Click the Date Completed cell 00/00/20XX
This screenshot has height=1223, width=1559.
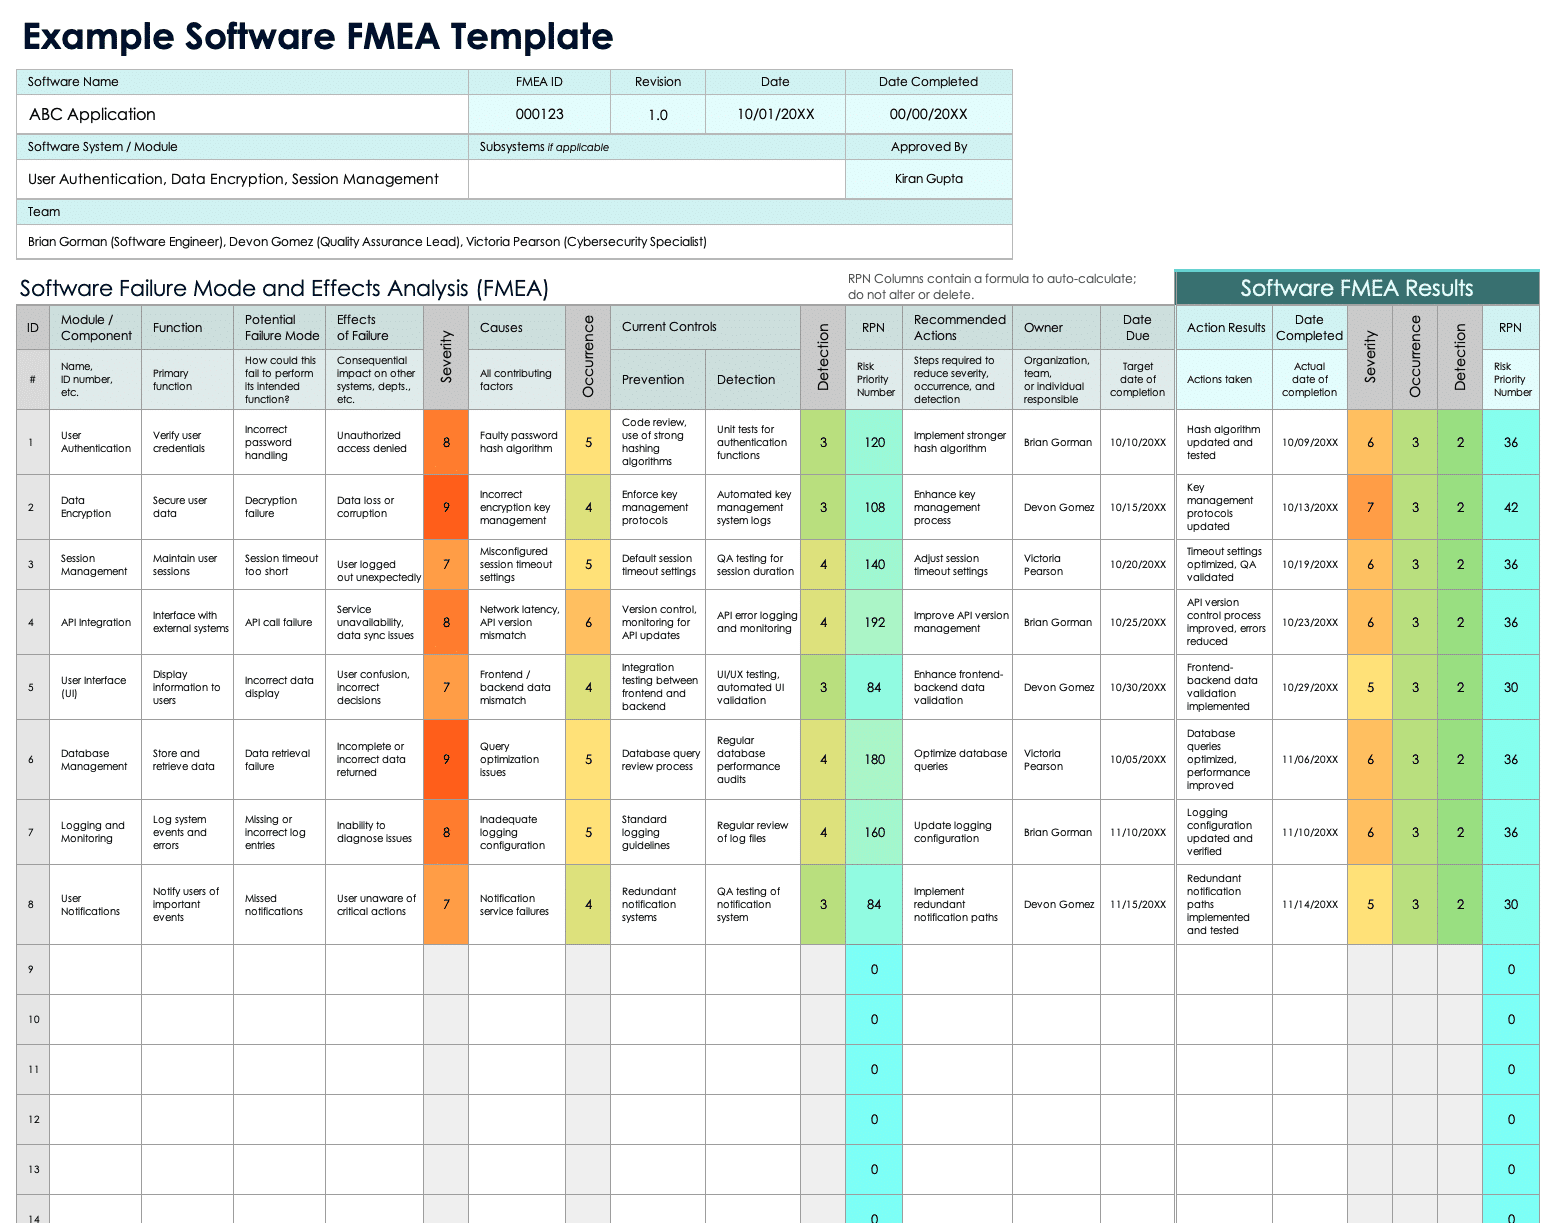coord(928,113)
